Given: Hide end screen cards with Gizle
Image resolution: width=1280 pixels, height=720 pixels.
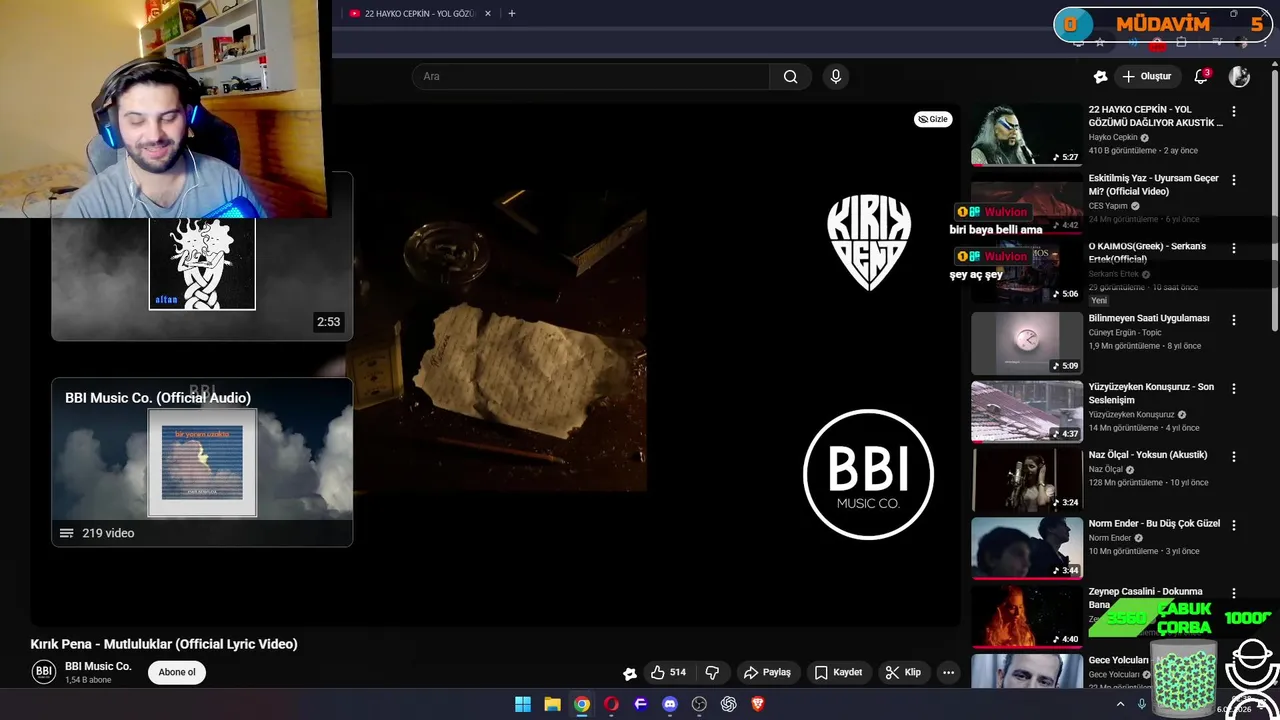Looking at the screenshot, I should tap(933, 119).
